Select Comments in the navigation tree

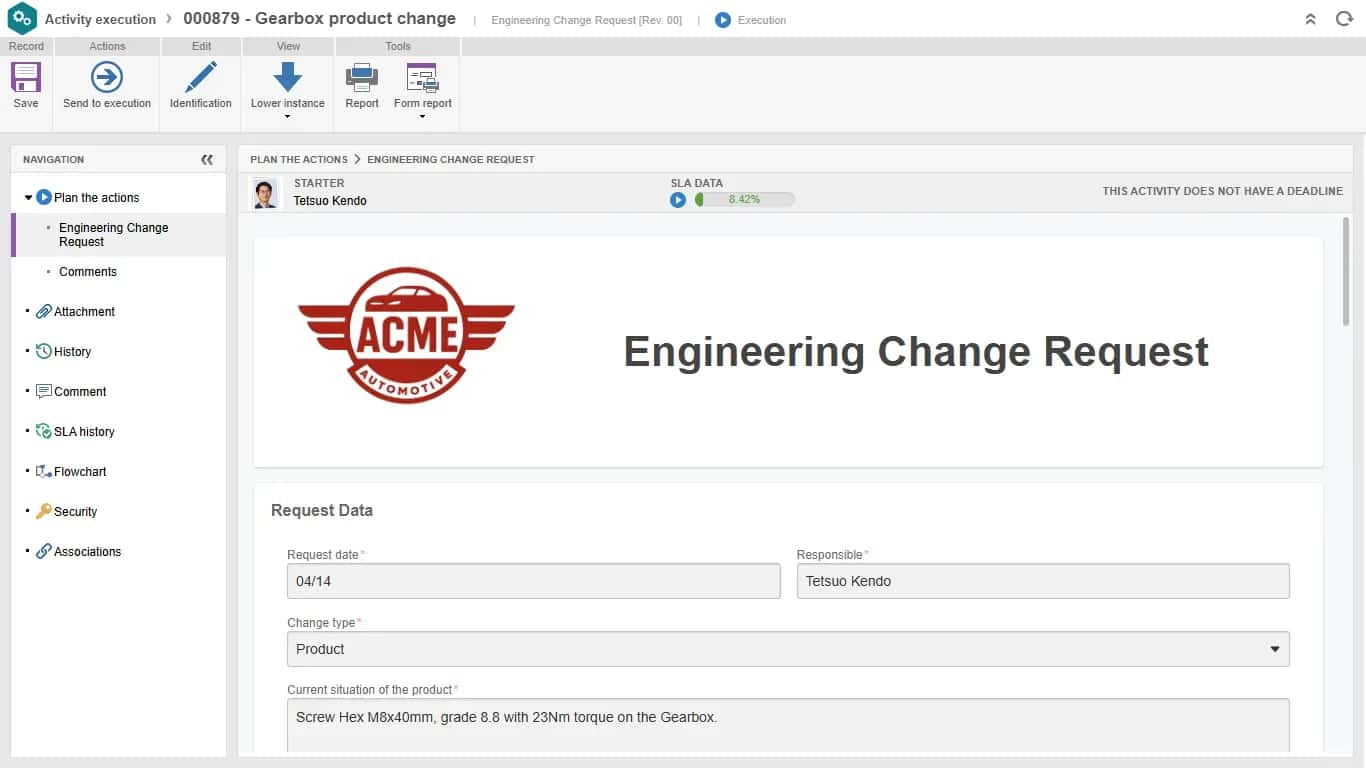[88, 272]
